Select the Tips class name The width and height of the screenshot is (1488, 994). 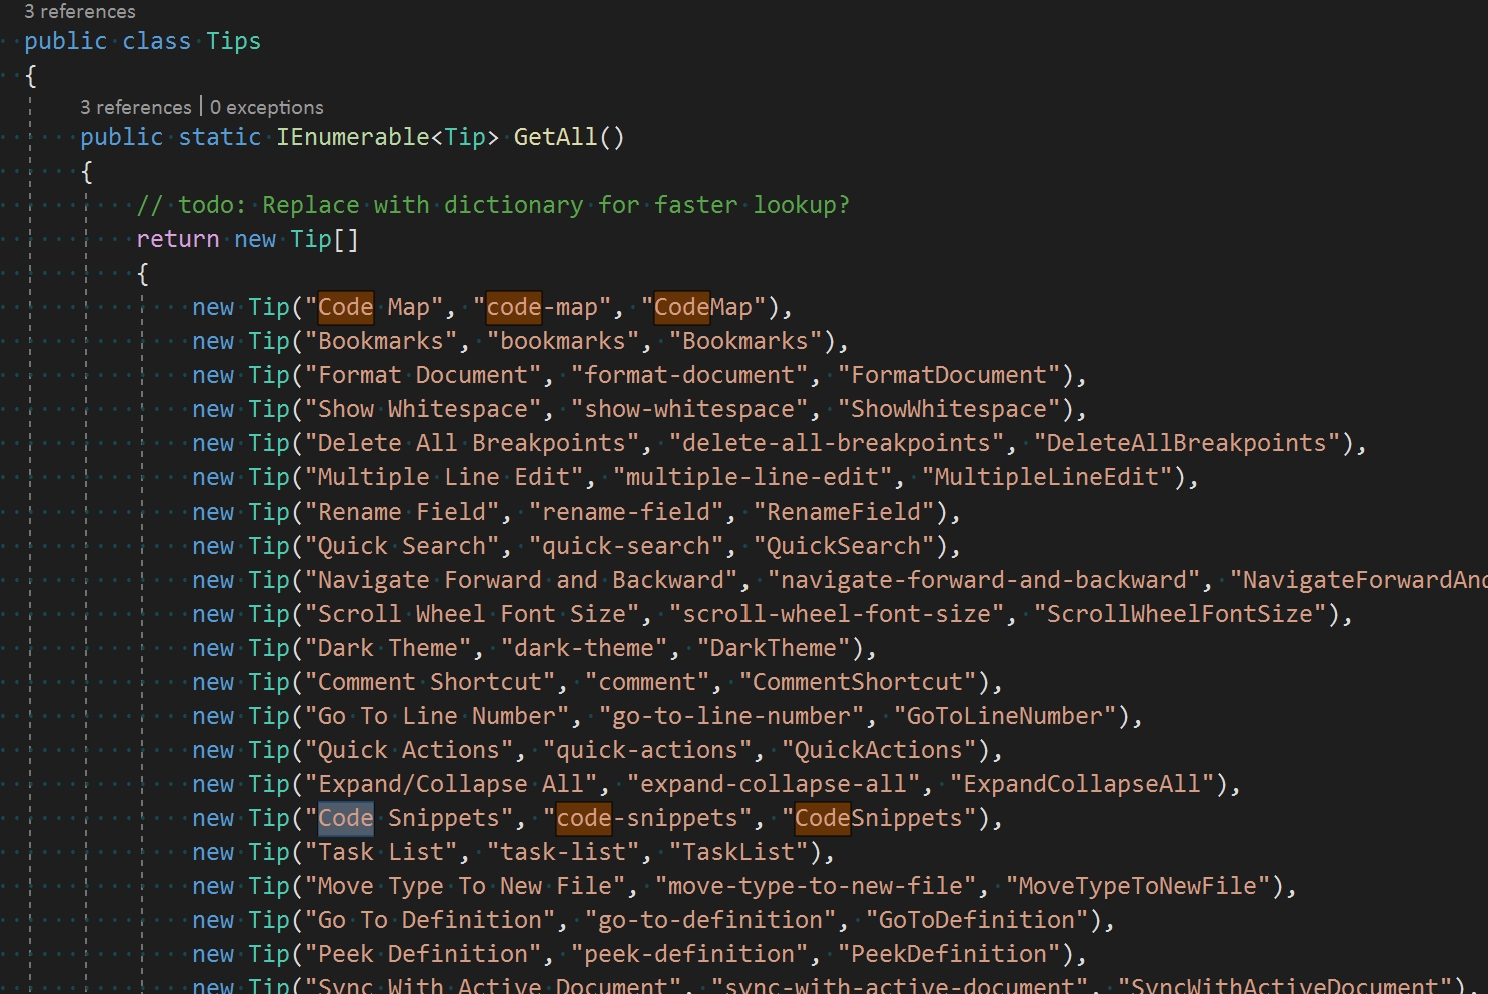point(233,41)
